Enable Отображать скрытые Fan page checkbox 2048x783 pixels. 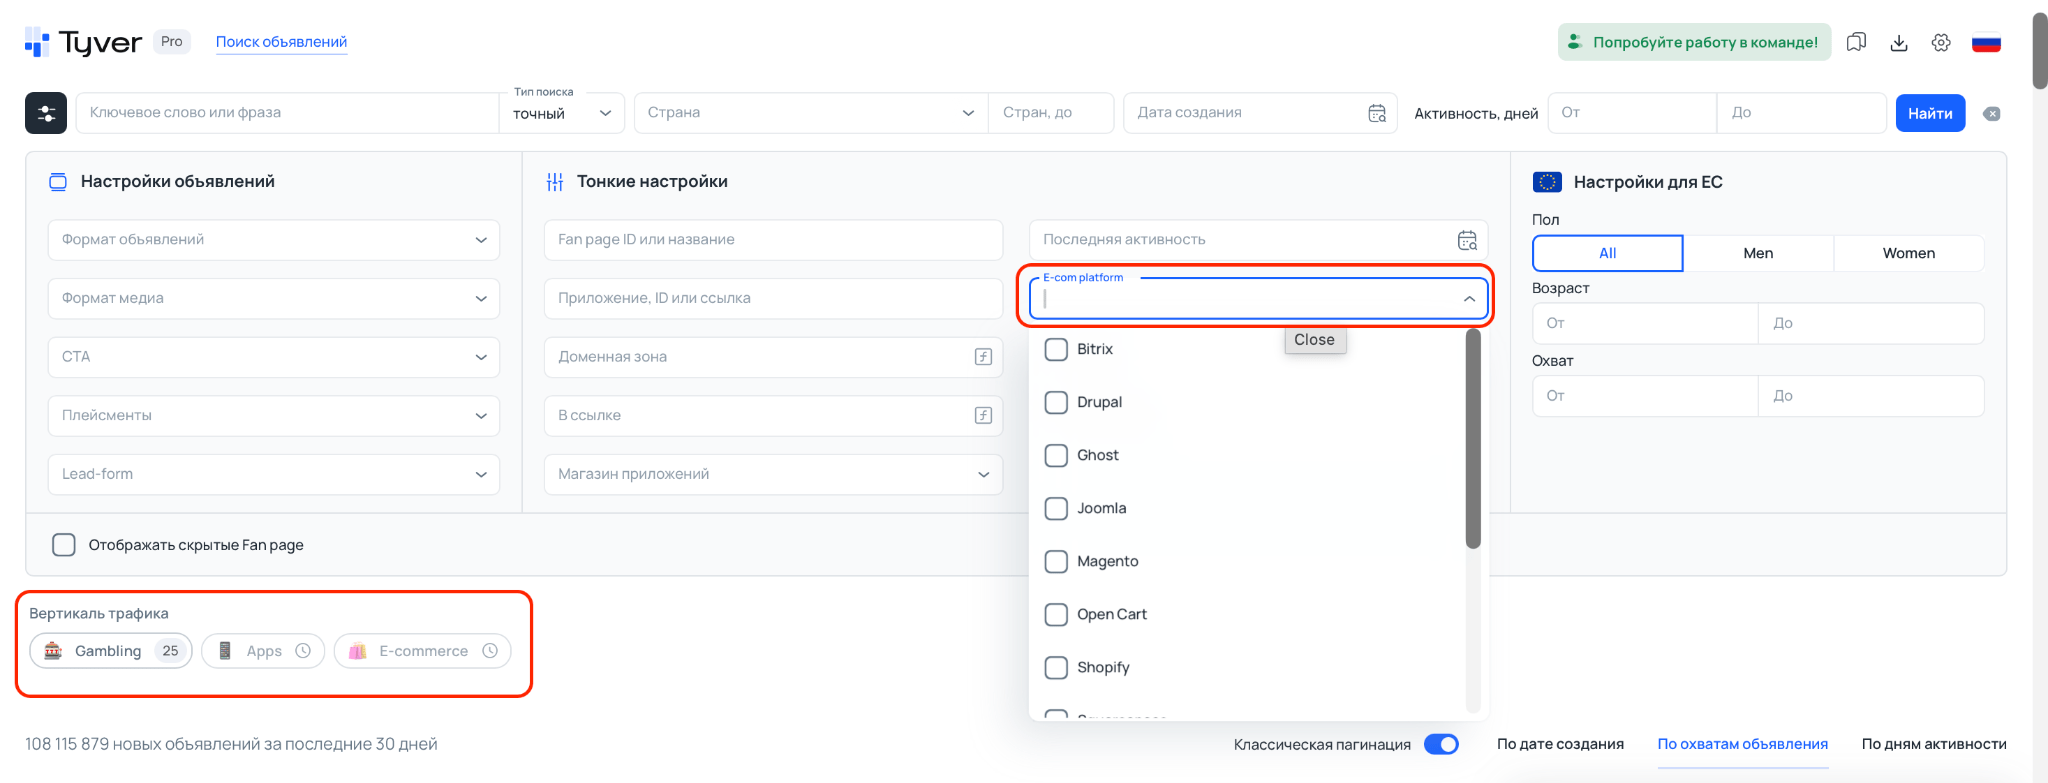click(x=64, y=545)
